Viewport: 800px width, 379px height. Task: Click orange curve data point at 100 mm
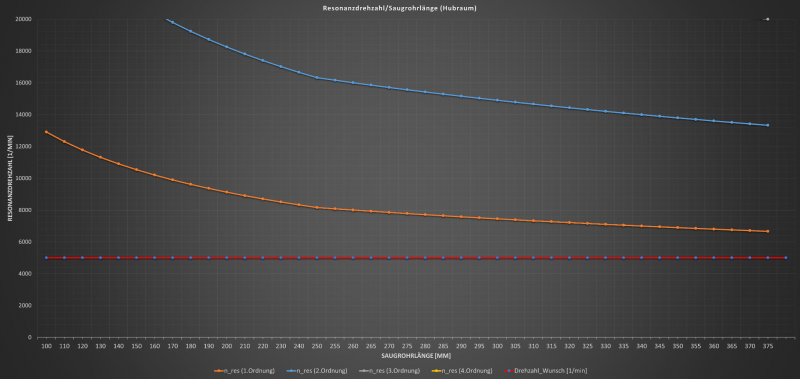(x=46, y=132)
